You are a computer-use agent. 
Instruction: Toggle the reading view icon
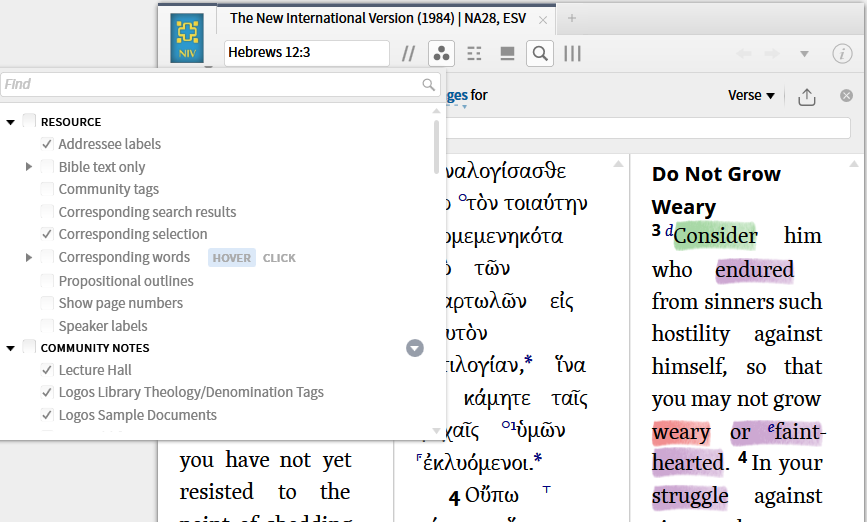(507, 54)
